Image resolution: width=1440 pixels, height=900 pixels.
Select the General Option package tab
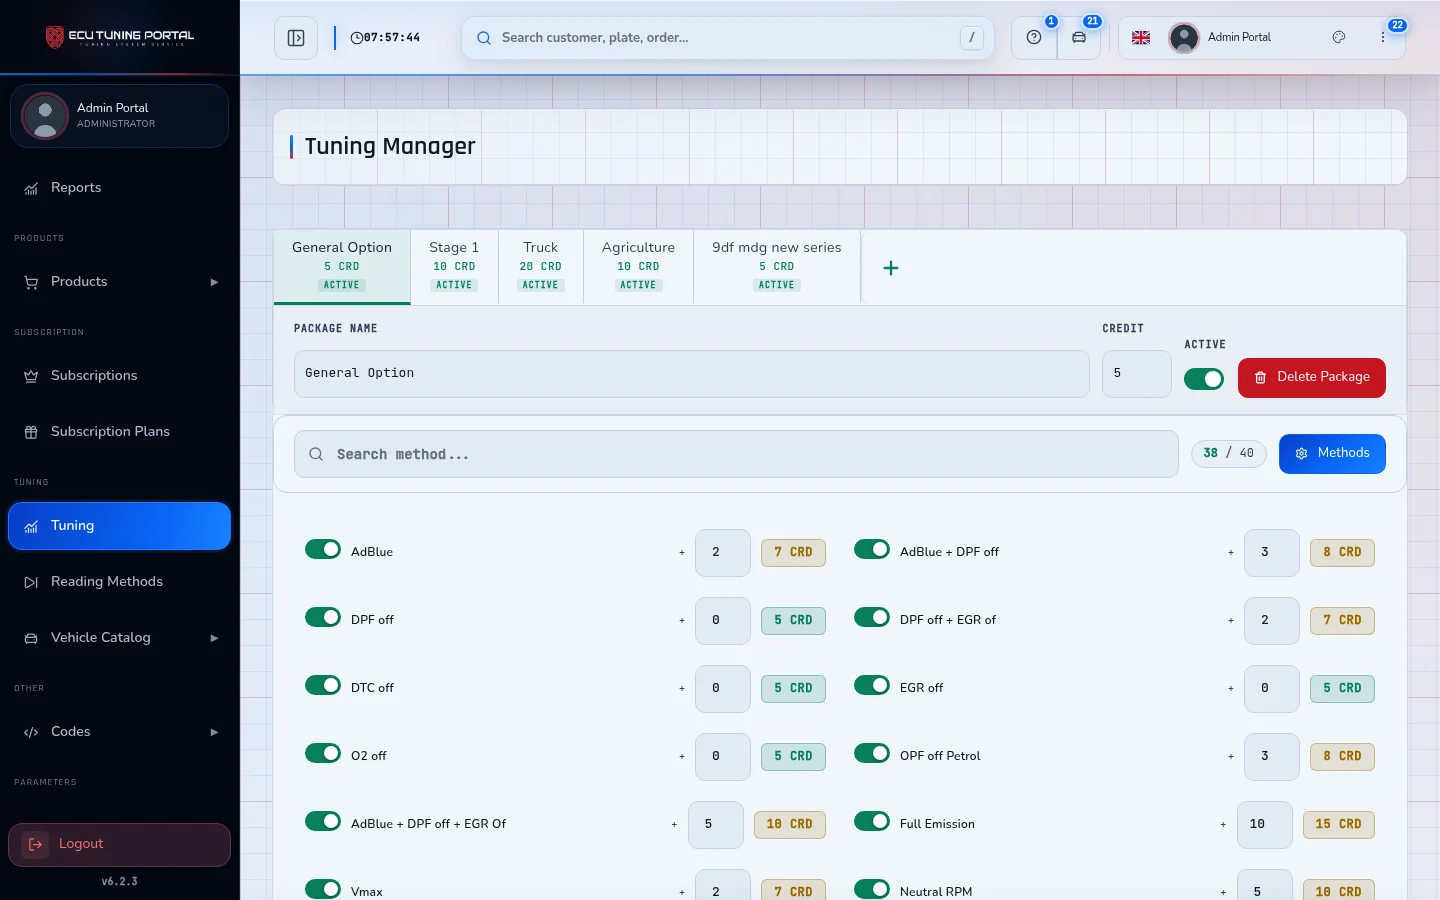click(x=342, y=266)
